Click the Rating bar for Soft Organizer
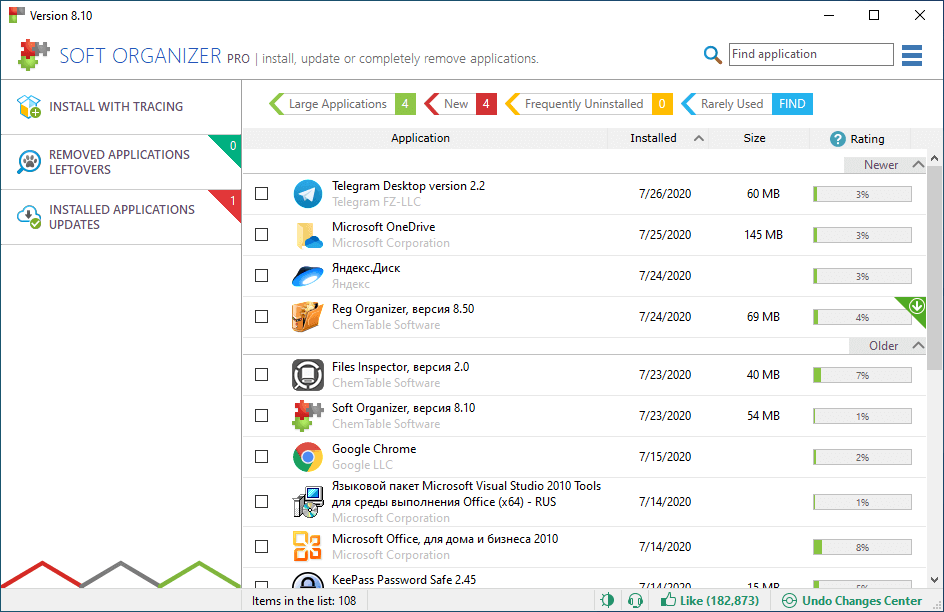This screenshot has width=944, height=612. (861, 415)
